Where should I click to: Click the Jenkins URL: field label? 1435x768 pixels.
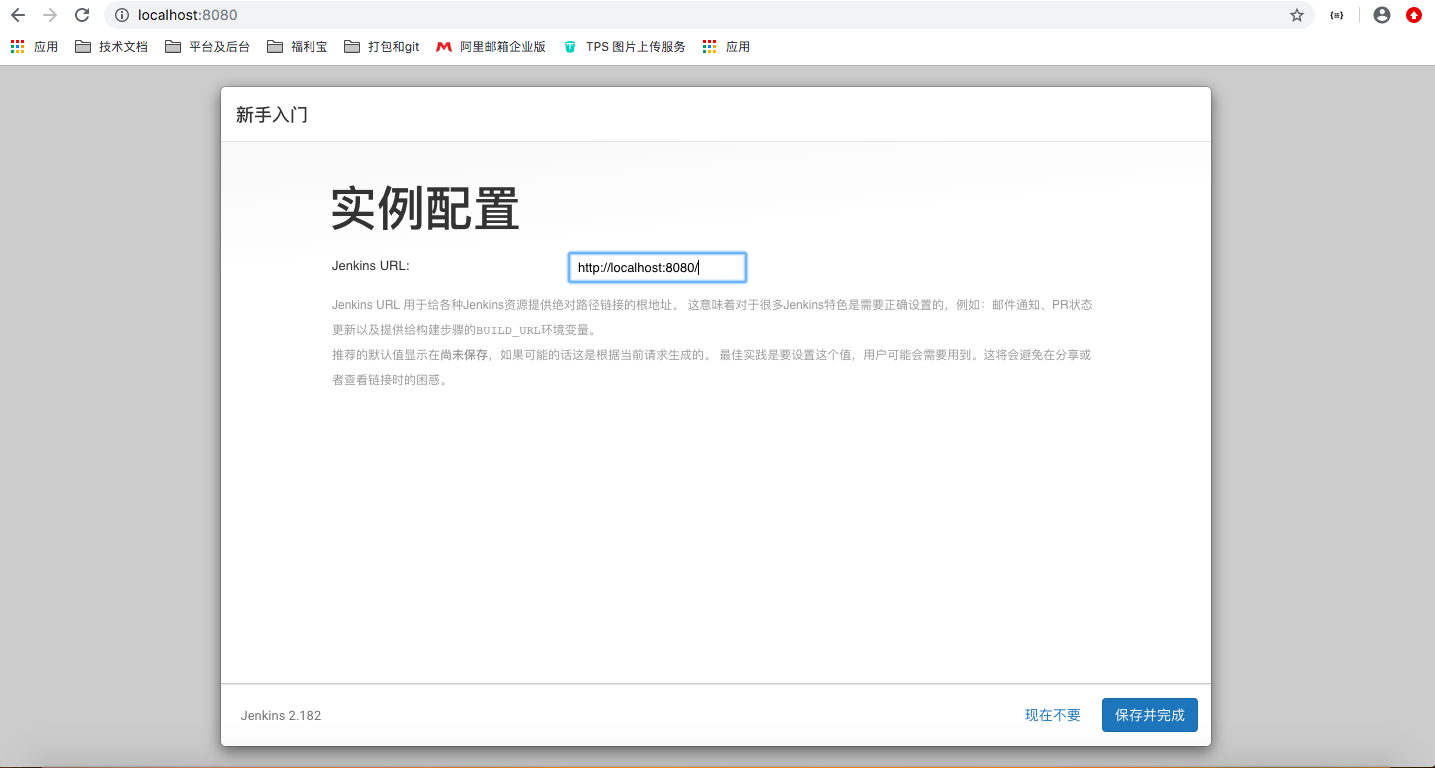pyautogui.click(x=371, y=265)
